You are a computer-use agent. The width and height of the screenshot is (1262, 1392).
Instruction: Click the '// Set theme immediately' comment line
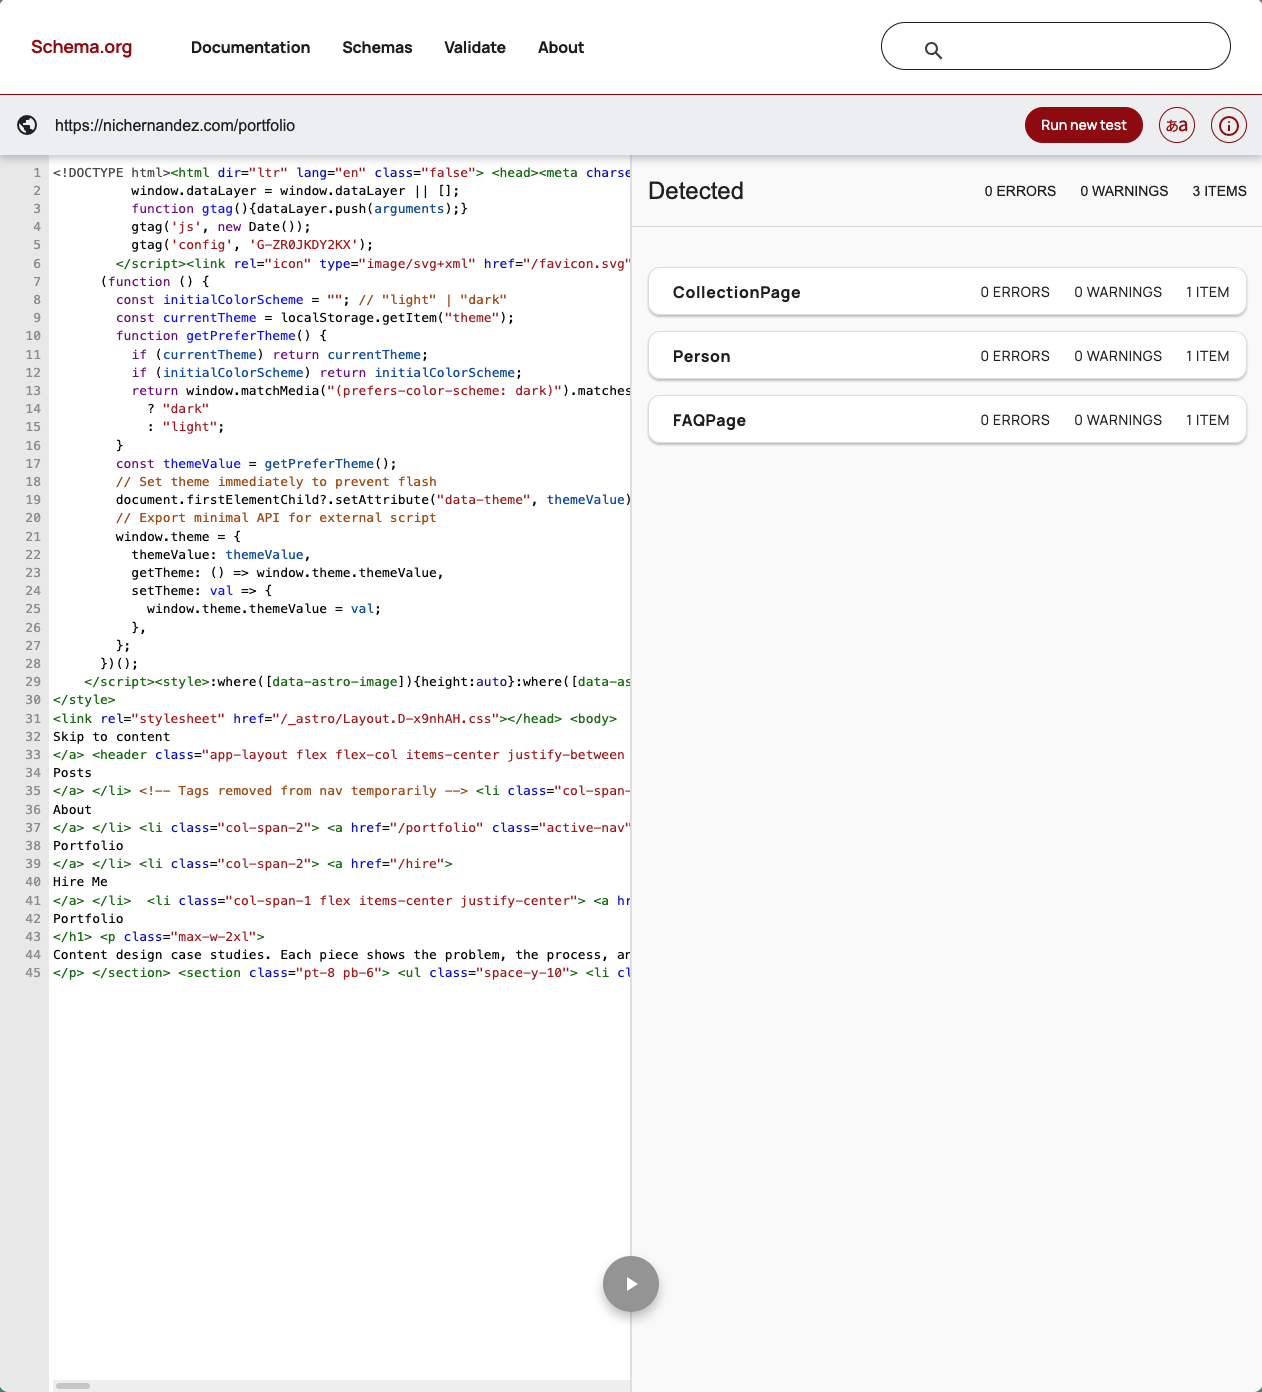276,482
